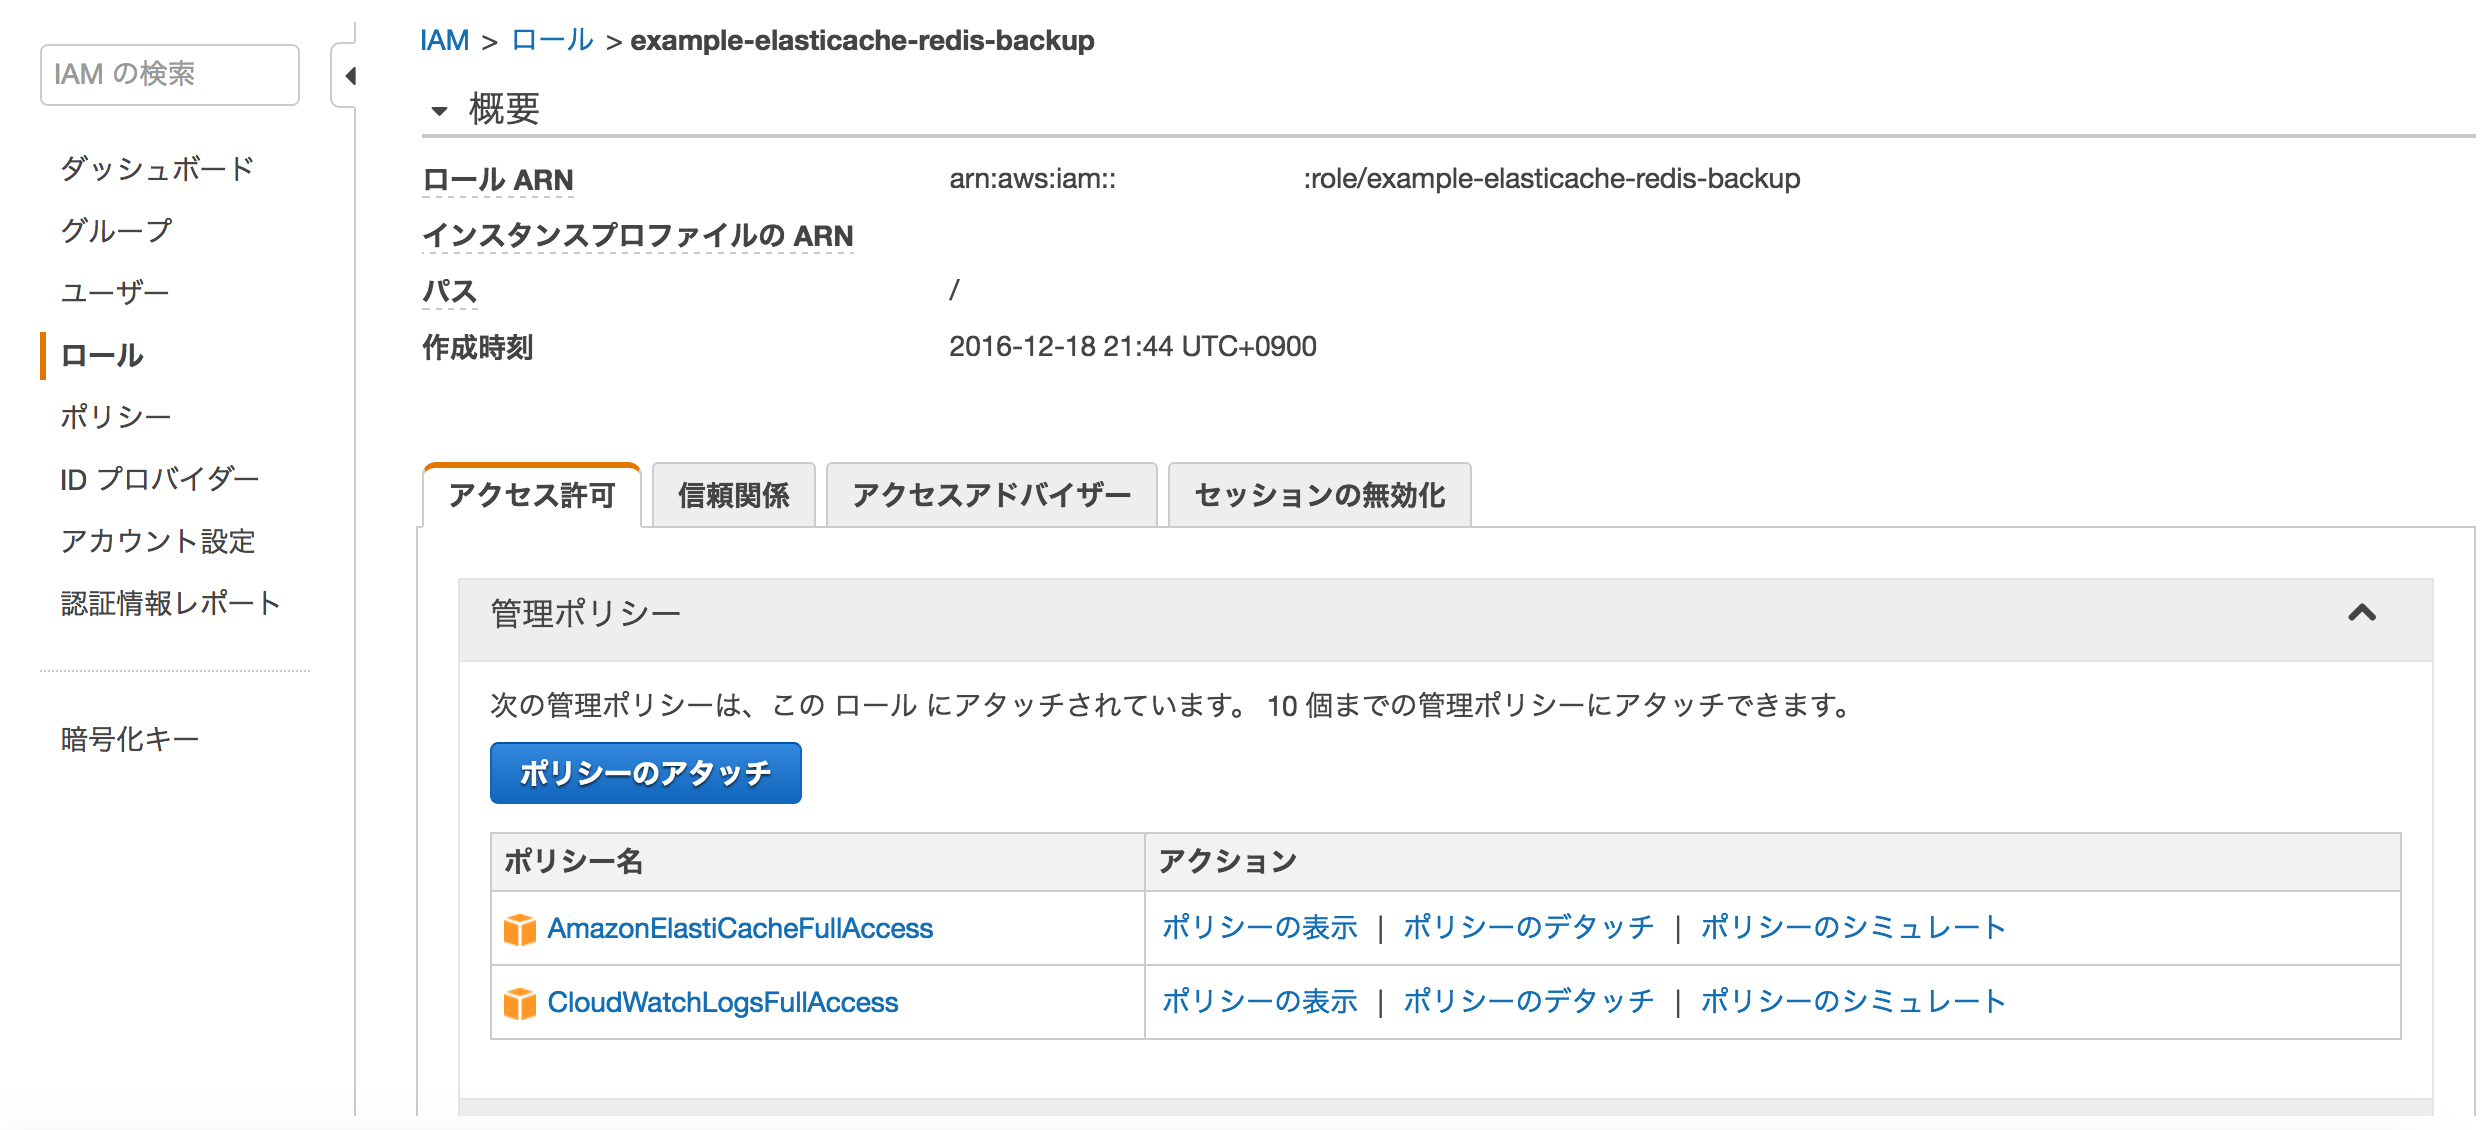Open ユーザー in the sidebar
The image size is (2488, 1130).
click(x=115, y=292)
